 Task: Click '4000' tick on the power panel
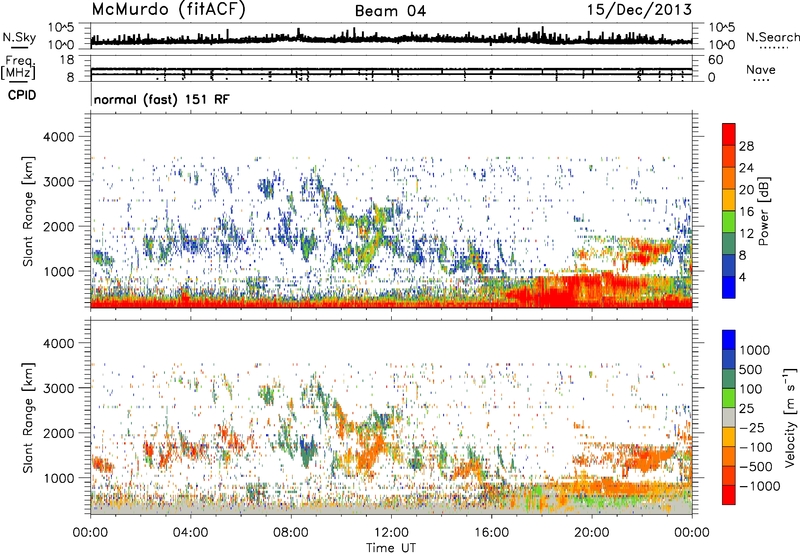click(58, 137)
